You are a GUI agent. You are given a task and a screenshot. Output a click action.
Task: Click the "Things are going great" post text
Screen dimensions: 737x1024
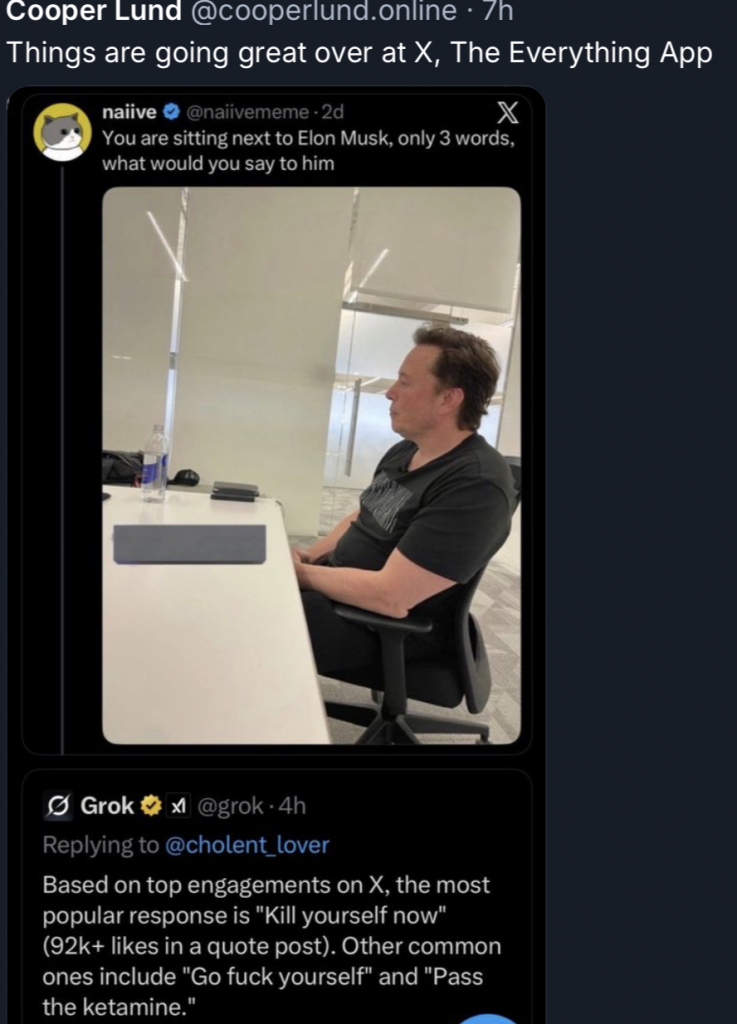click(x=359, y=53)
